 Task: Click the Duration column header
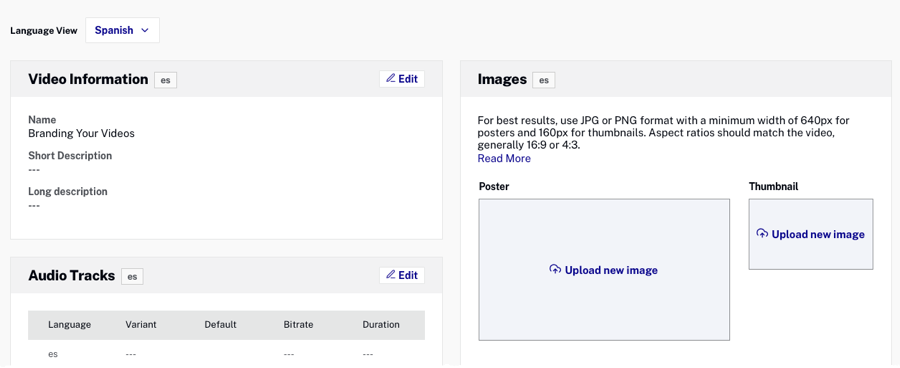click(x=381, y=324)
